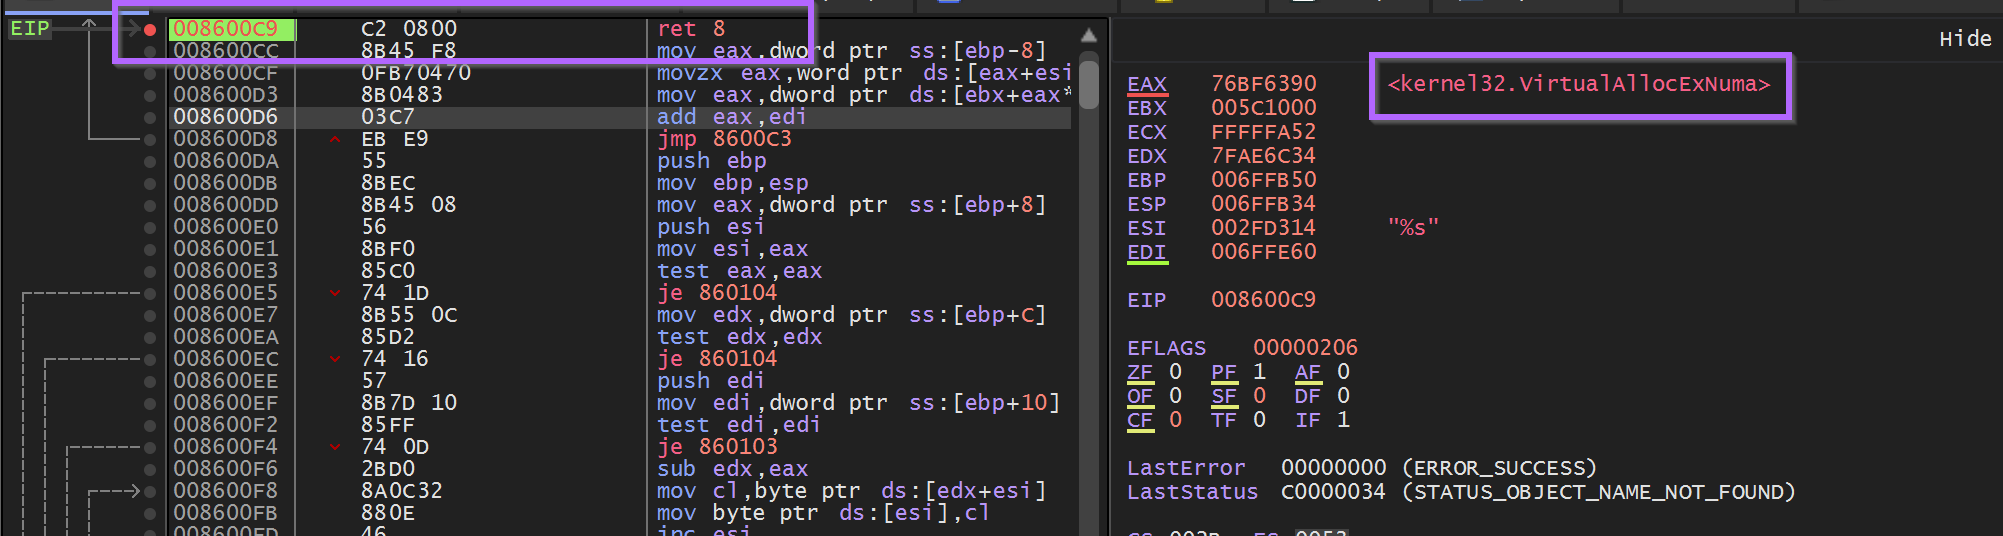Click the PF flag label

click(1224, 372)
